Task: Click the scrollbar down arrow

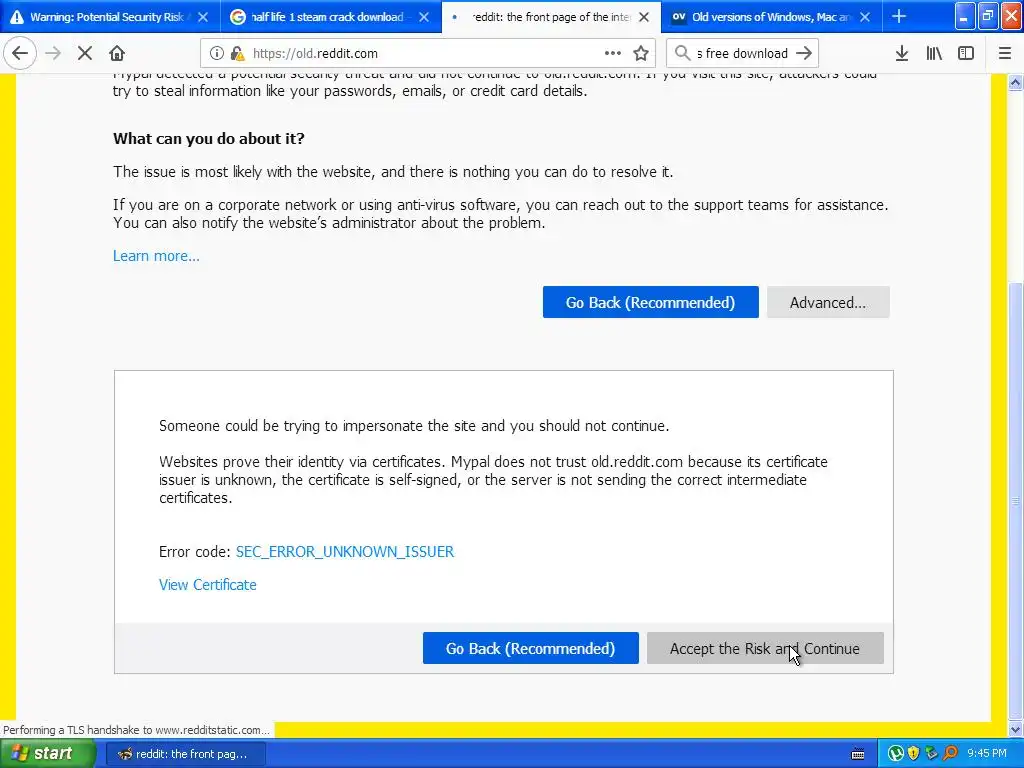Action: (1016, 729)
